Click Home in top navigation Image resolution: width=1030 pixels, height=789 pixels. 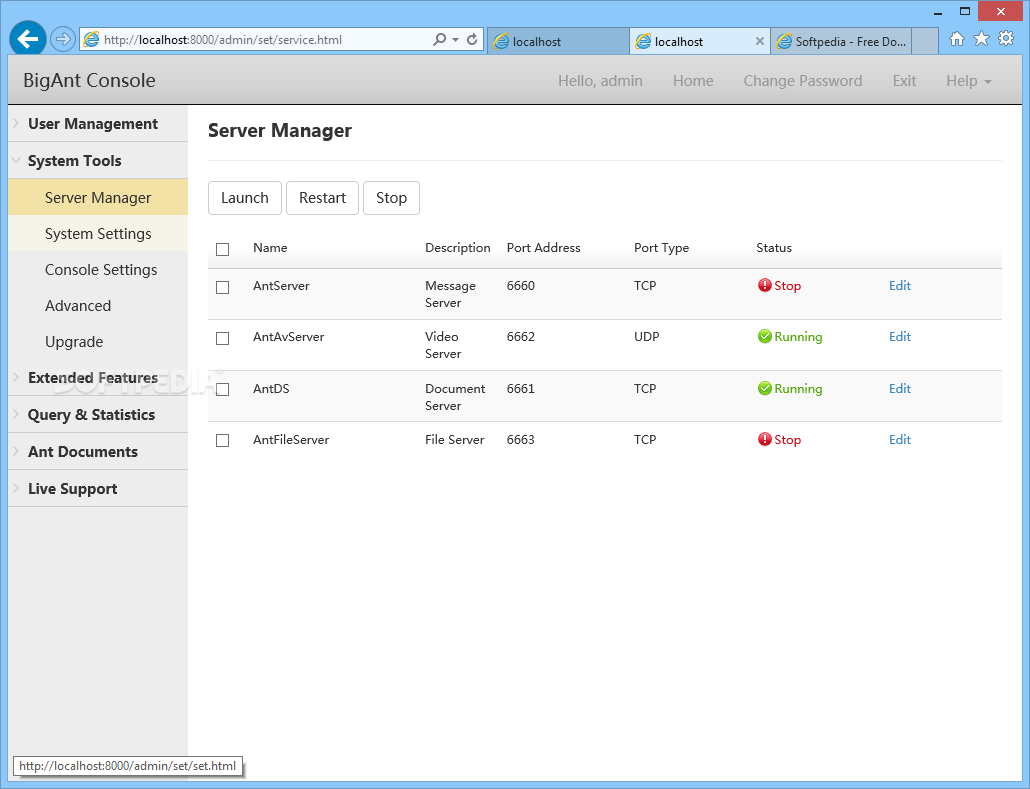(x=693, y=81)
